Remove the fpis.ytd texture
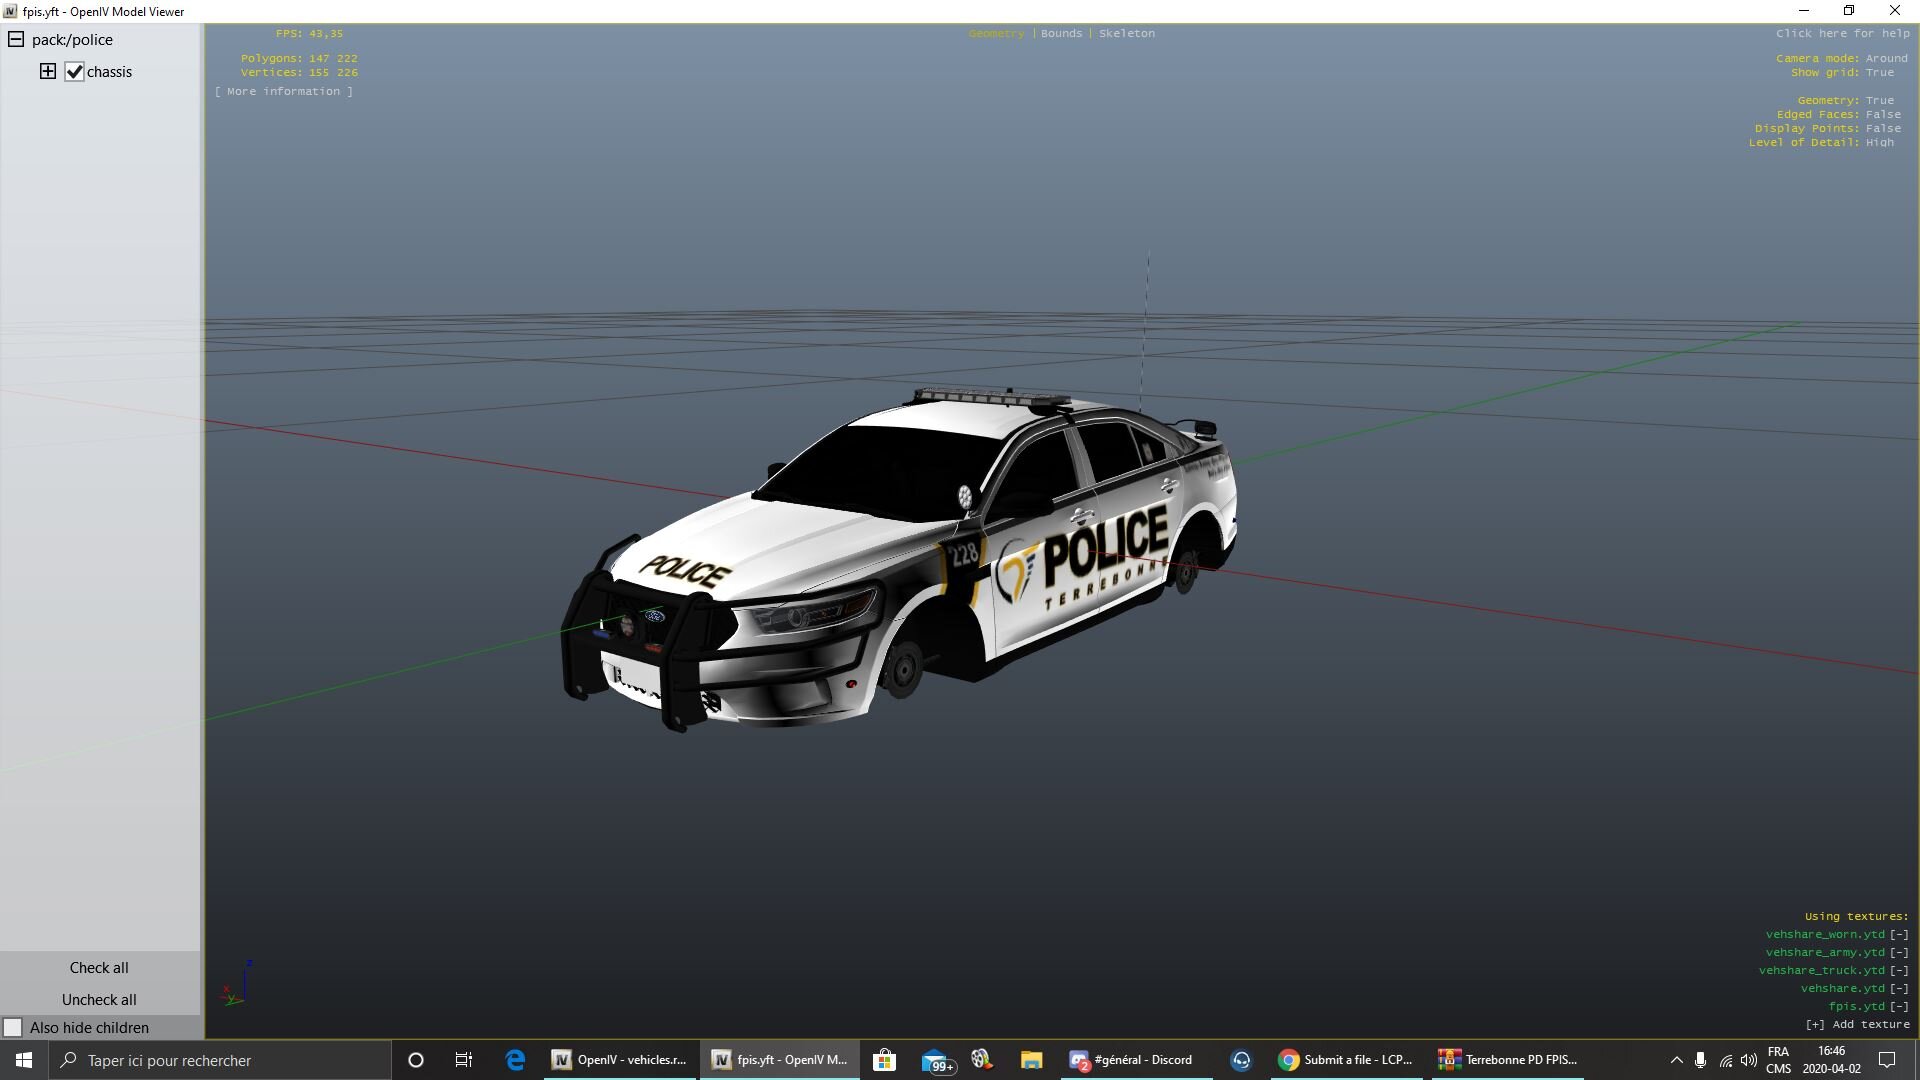Viewport: 1920px width, 1080px height. pos(1898,1006)
